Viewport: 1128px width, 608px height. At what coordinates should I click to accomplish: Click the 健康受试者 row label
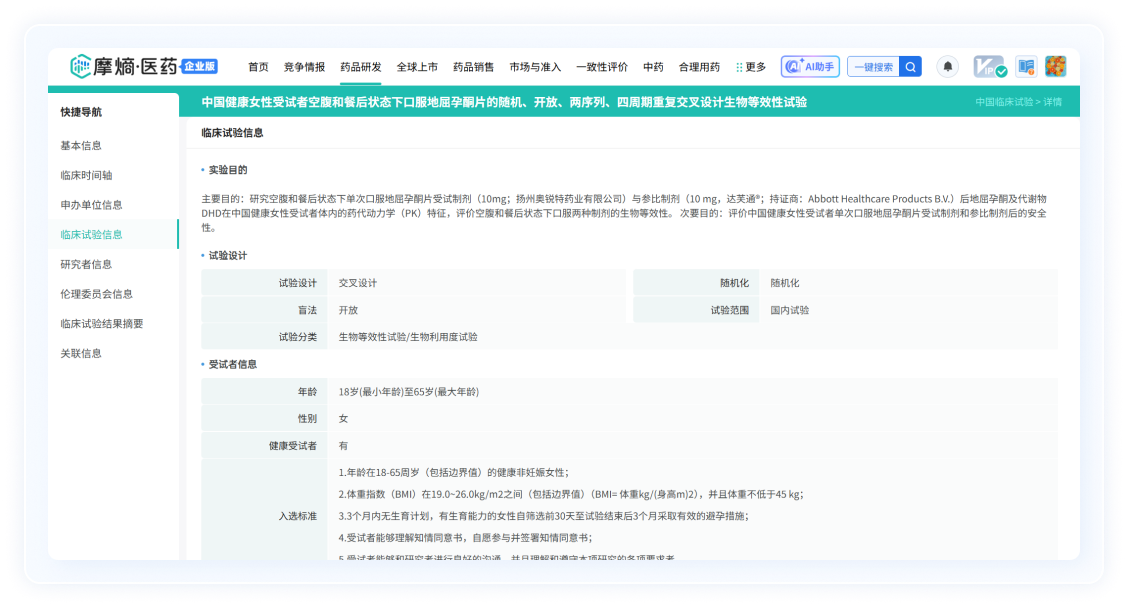293,445
